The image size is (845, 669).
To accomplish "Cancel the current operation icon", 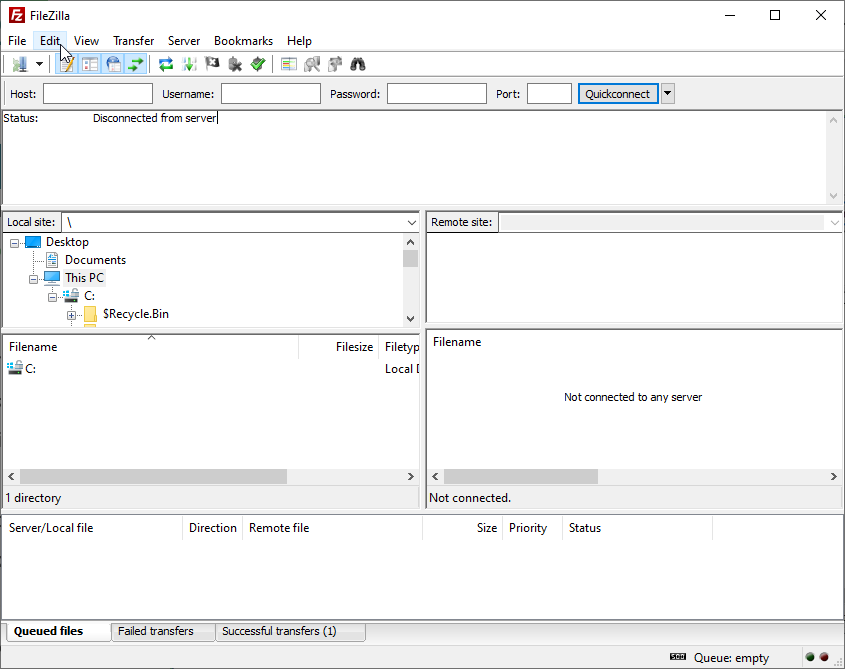I will [212, 64].
